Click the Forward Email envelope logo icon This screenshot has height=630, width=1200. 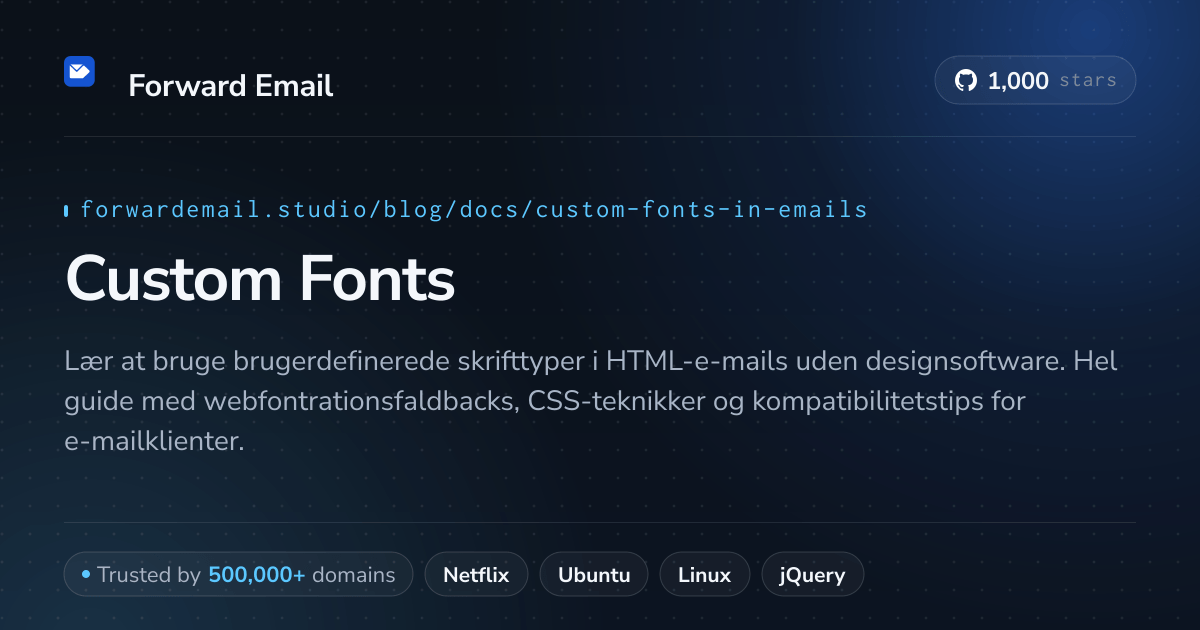click(79, 71)
